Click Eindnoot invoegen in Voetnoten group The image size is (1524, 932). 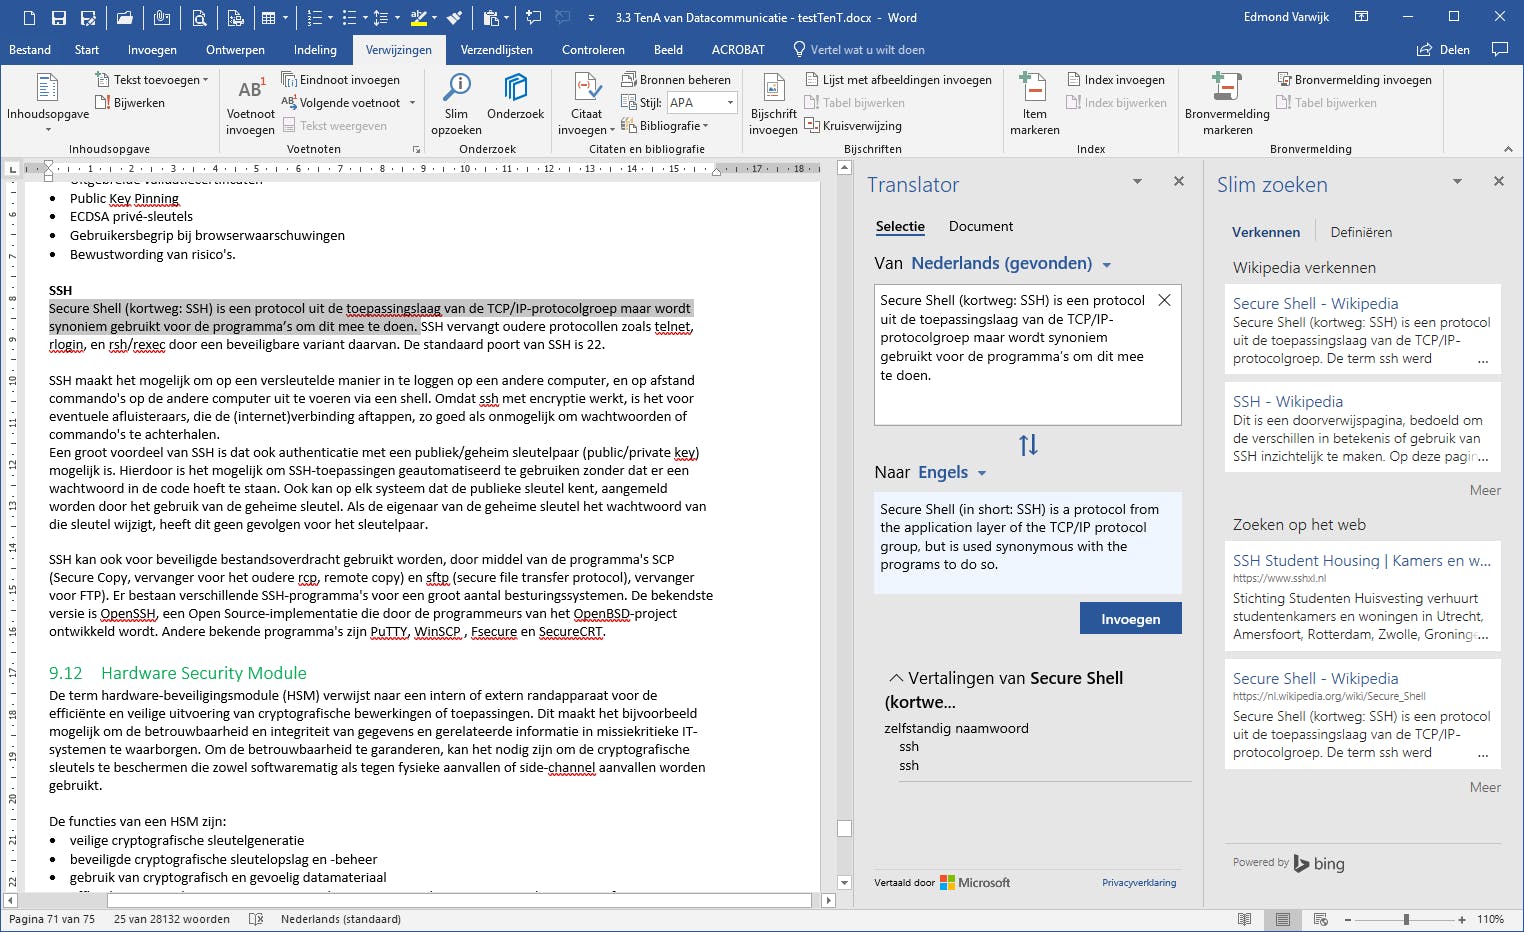point(341,80)
